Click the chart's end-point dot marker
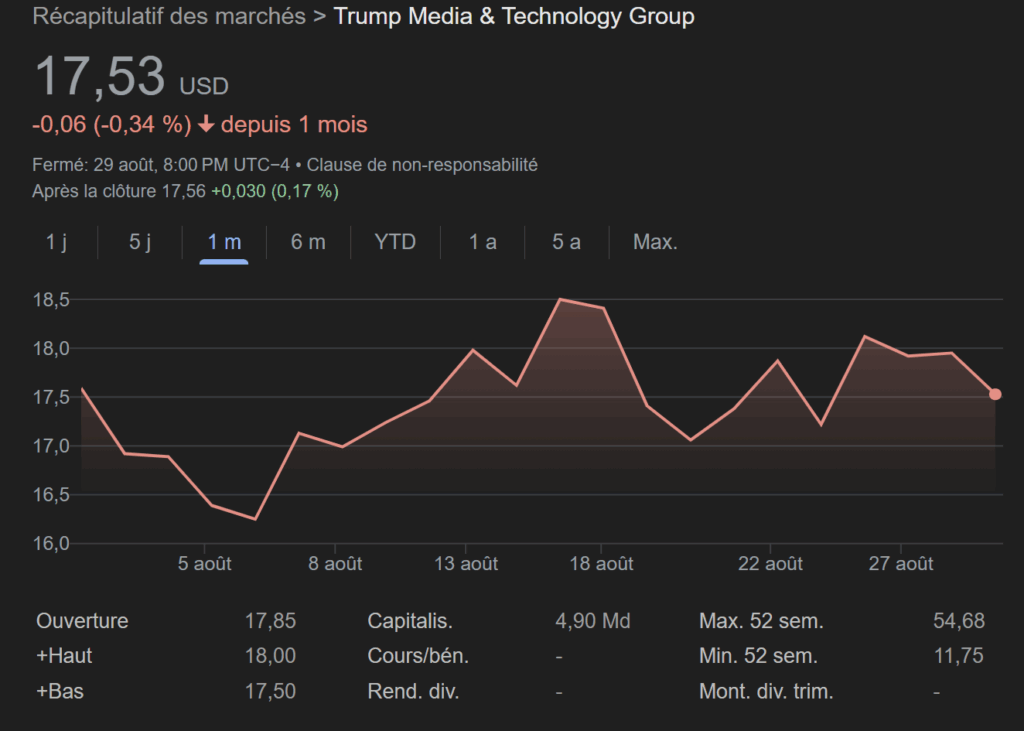The height and width of the screenshot is (731, 1024). click(995, 395)
